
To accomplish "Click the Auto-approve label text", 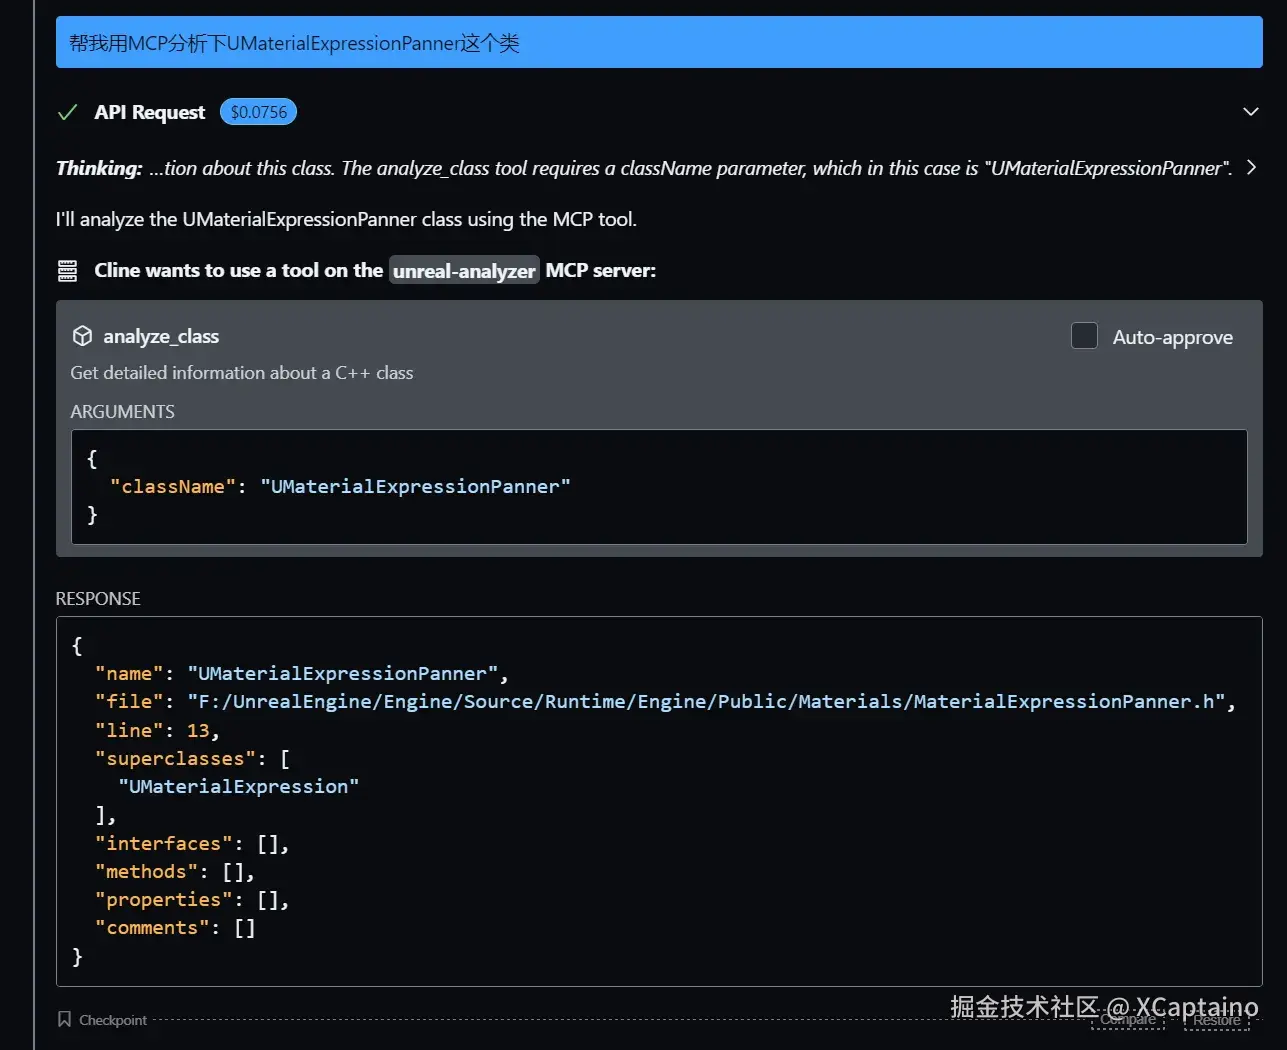I will [x=1172, y=338].
